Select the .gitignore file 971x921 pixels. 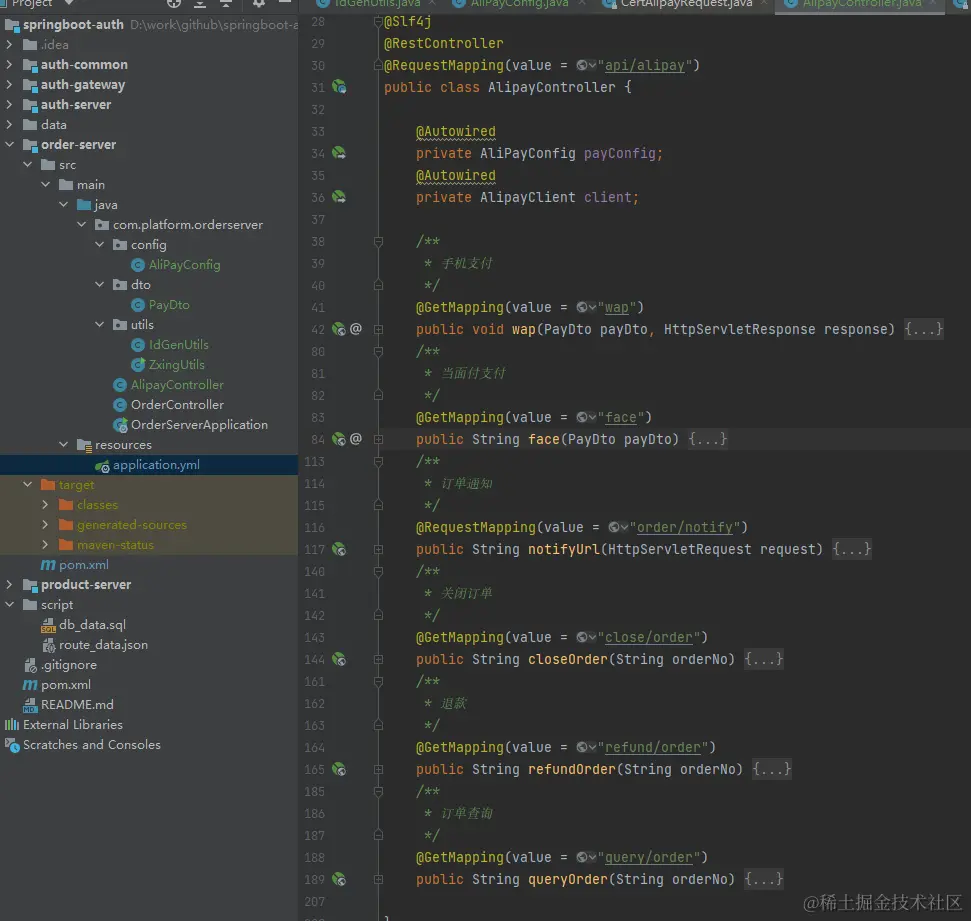click(x=69, y=665)
